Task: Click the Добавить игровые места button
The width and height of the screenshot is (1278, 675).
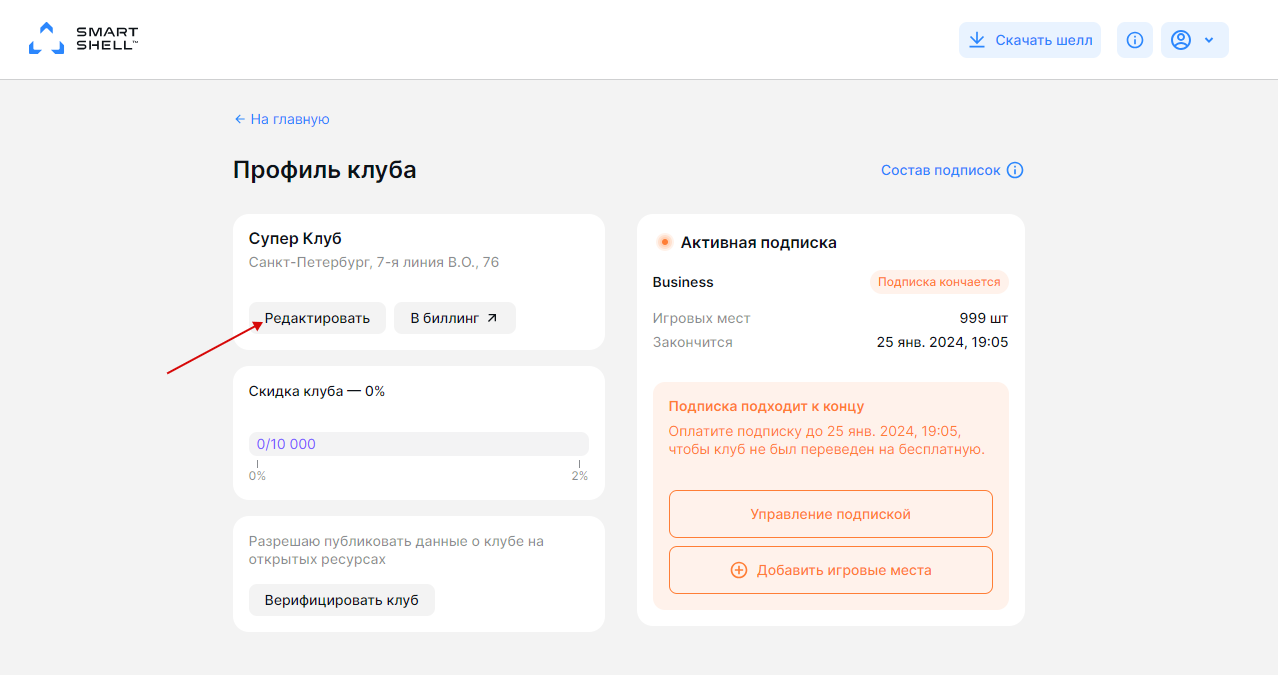Action: point(830,570)
